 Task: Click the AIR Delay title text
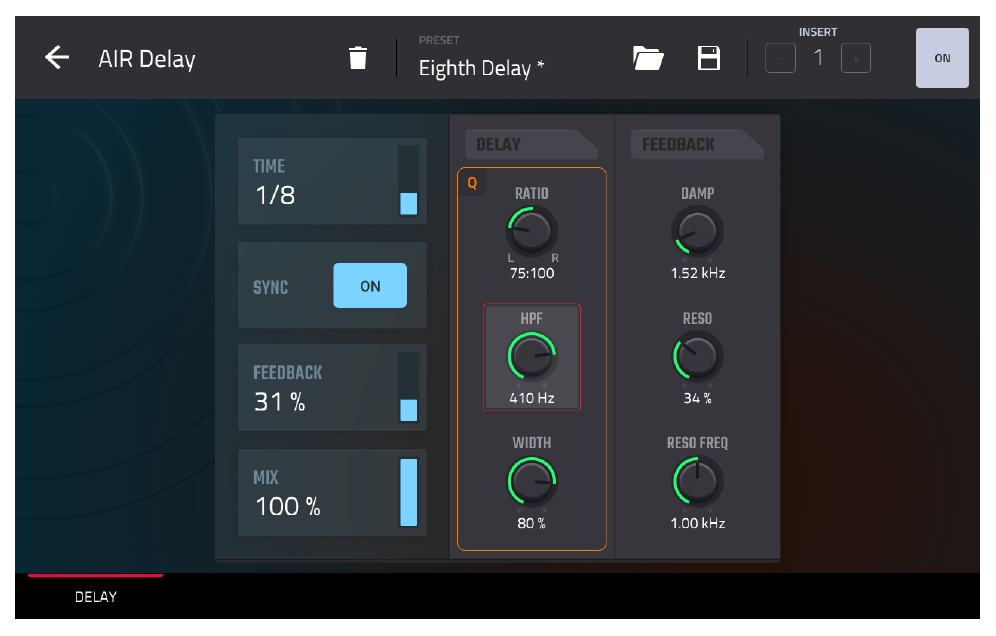click(x=147, y=59)
